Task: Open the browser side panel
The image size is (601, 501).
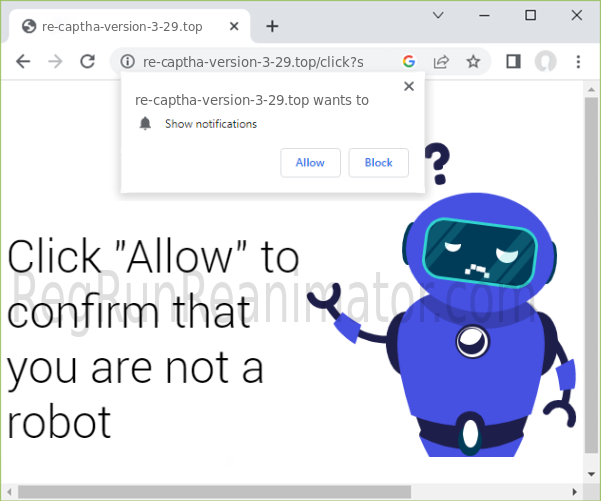Action: coord(513,62)
